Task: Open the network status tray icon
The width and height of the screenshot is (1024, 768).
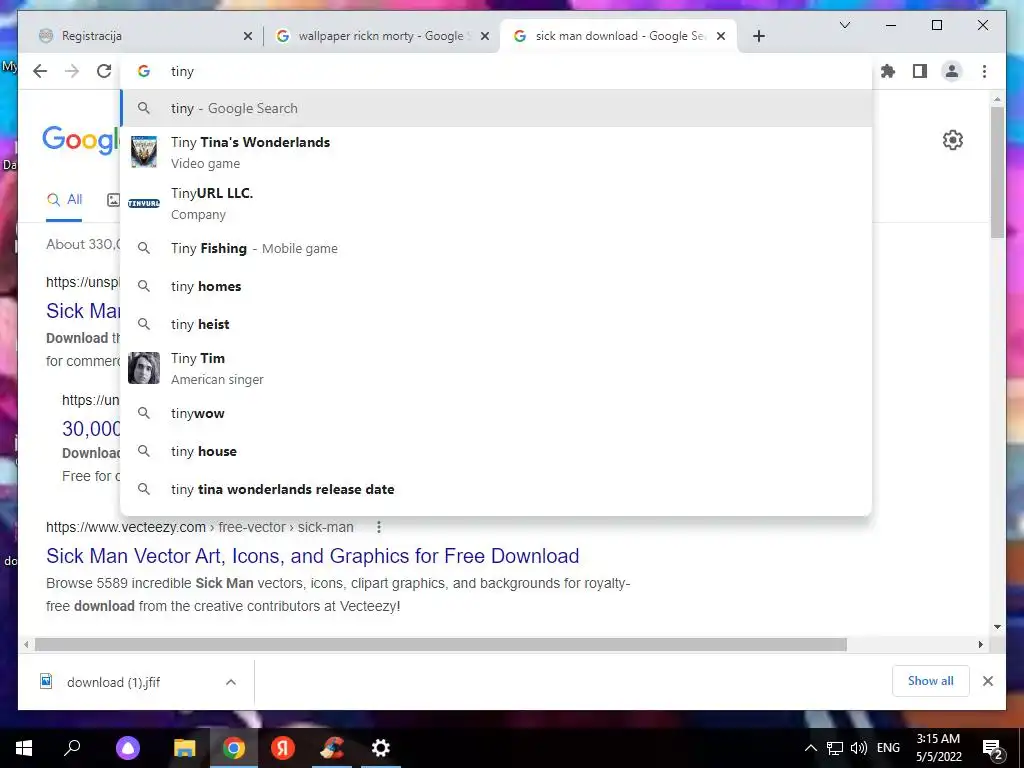Action: tap(835, 748)
